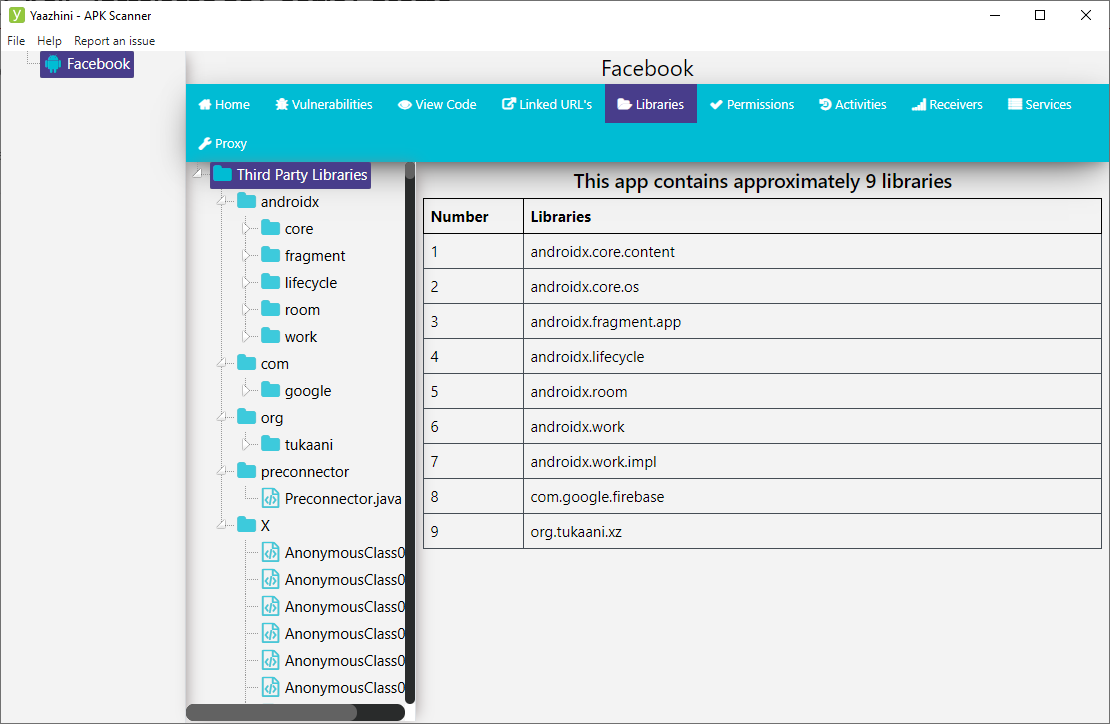
Task: Expand the tukaani folder node
Action: (x=246, y=444)
